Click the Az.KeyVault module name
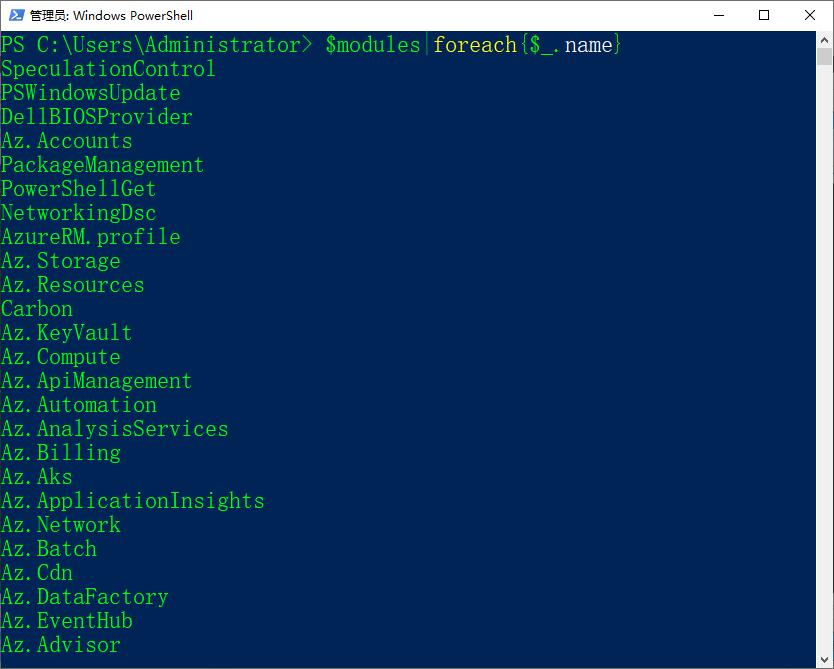Screen dimensions: 834x669 point(66,332)
